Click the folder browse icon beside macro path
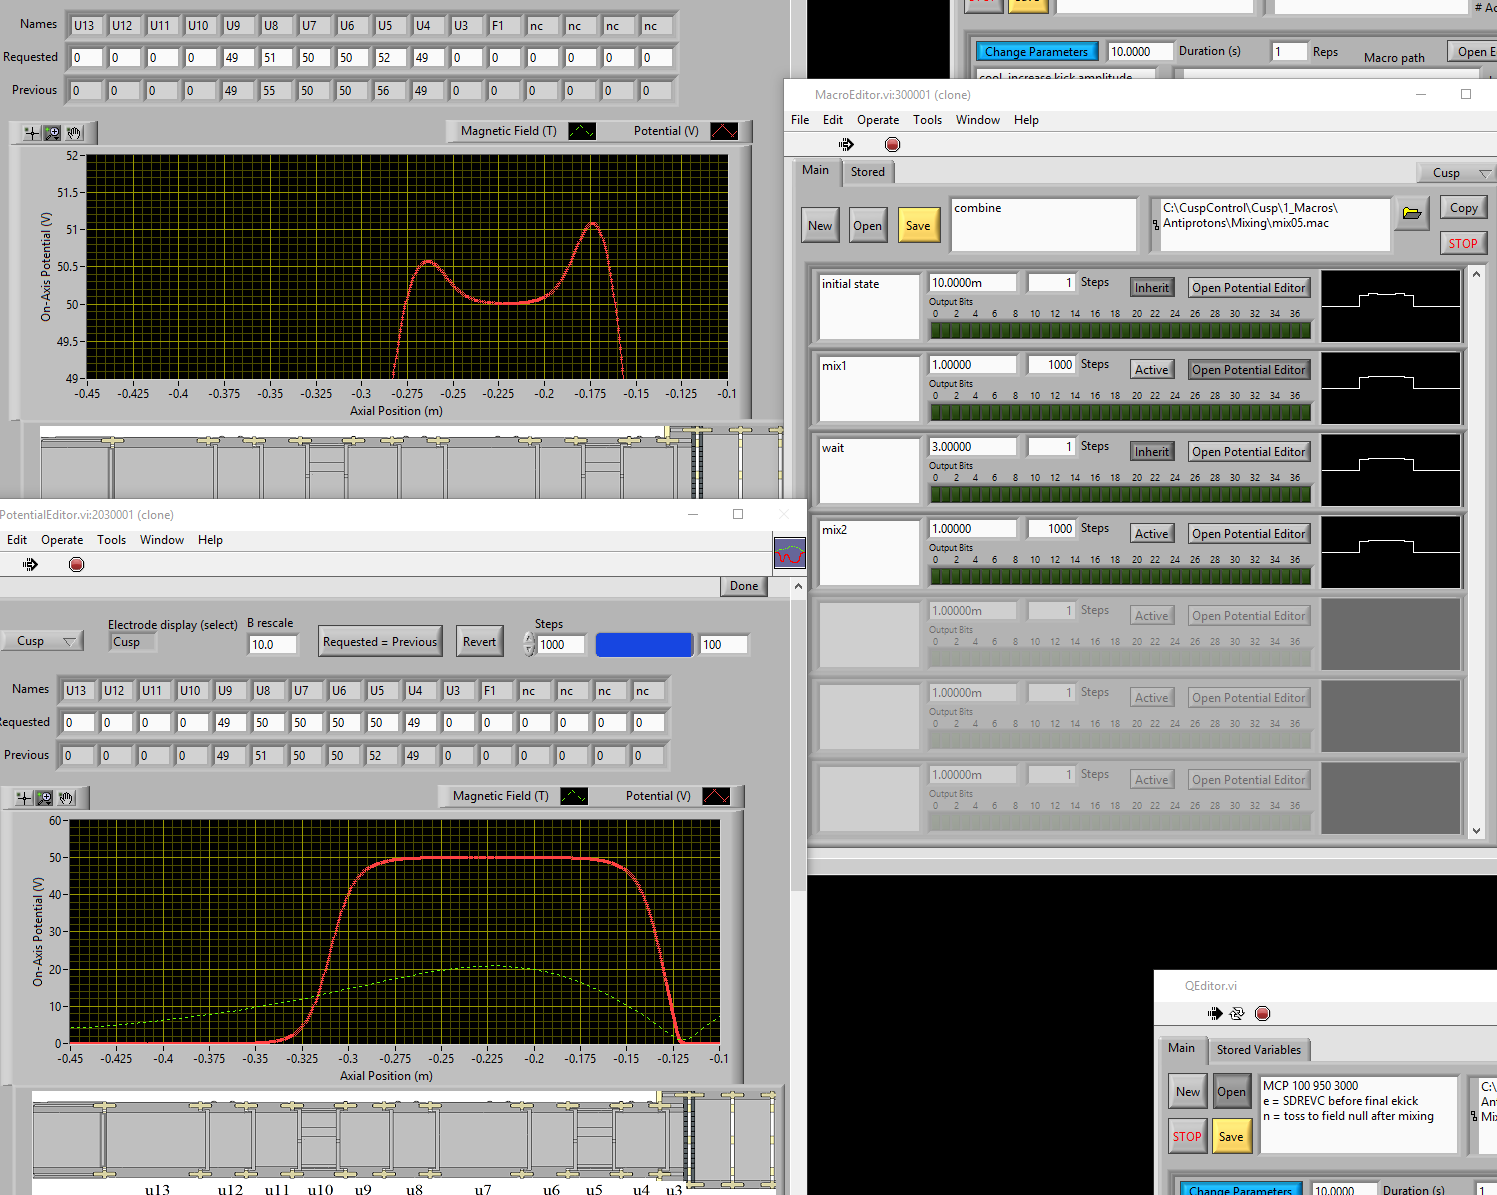Screen dimensions: 1497x1195 coord(1412,213)
